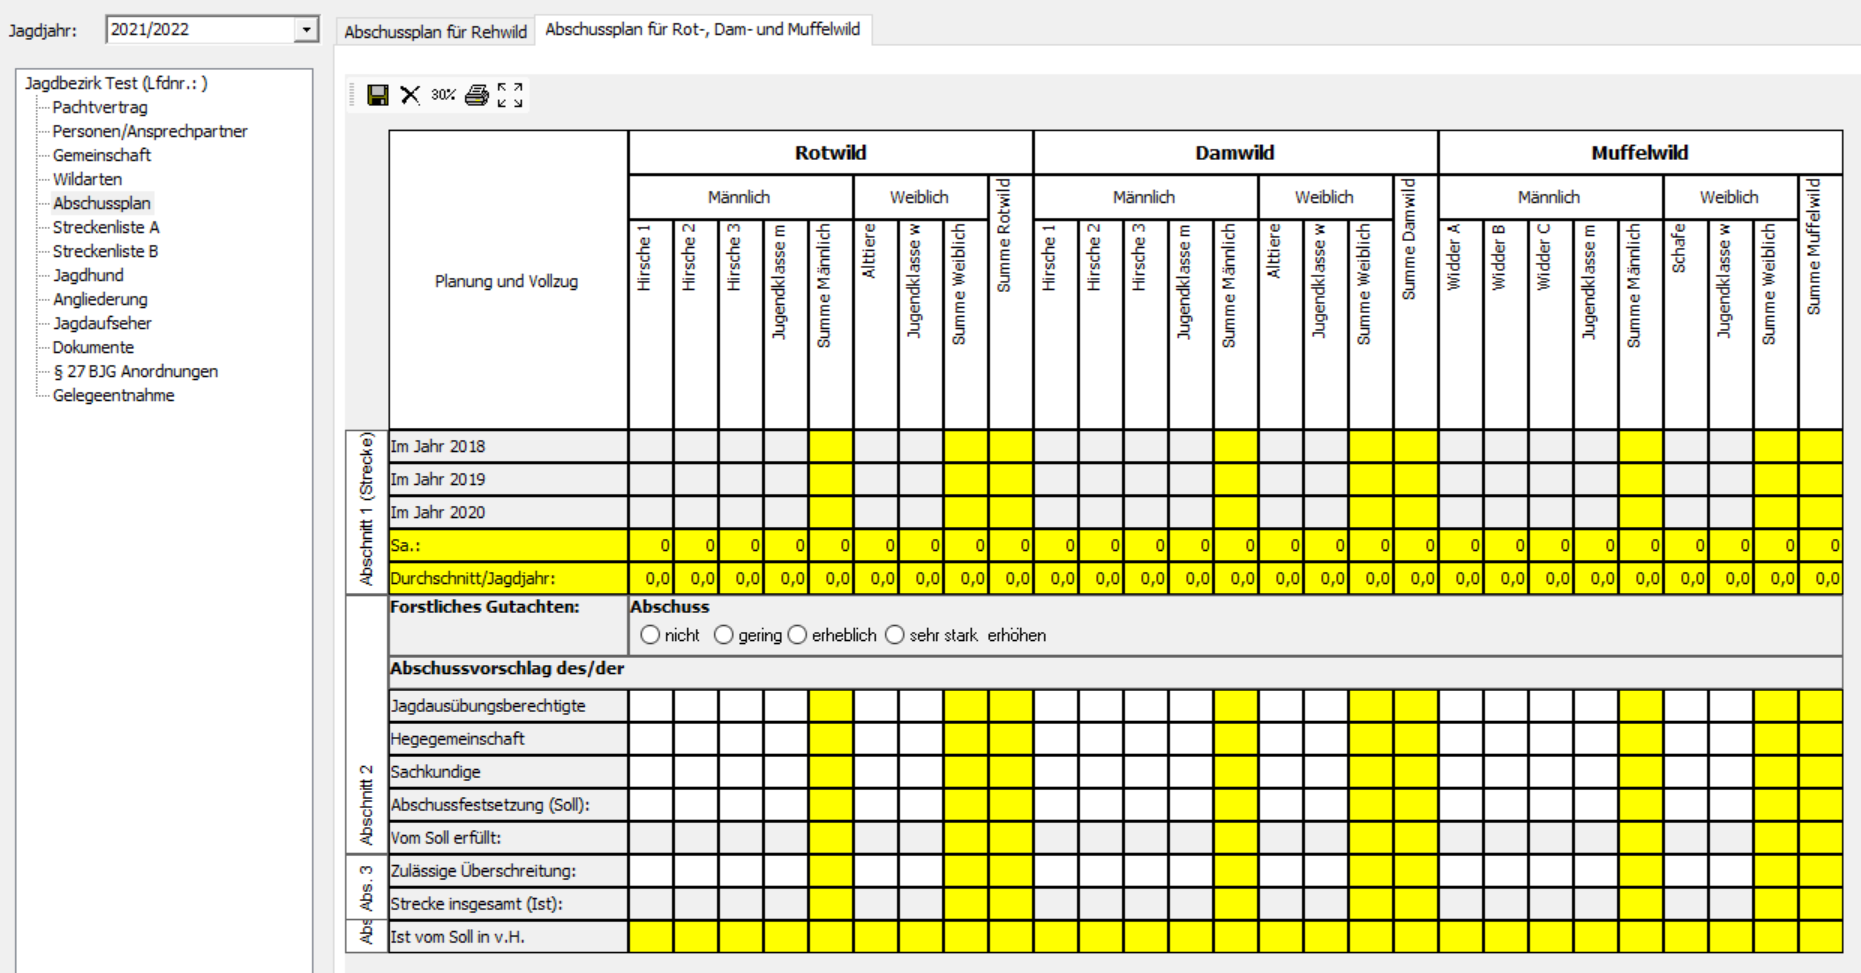Open Streckenliste A in the tree

pos(106,227)
